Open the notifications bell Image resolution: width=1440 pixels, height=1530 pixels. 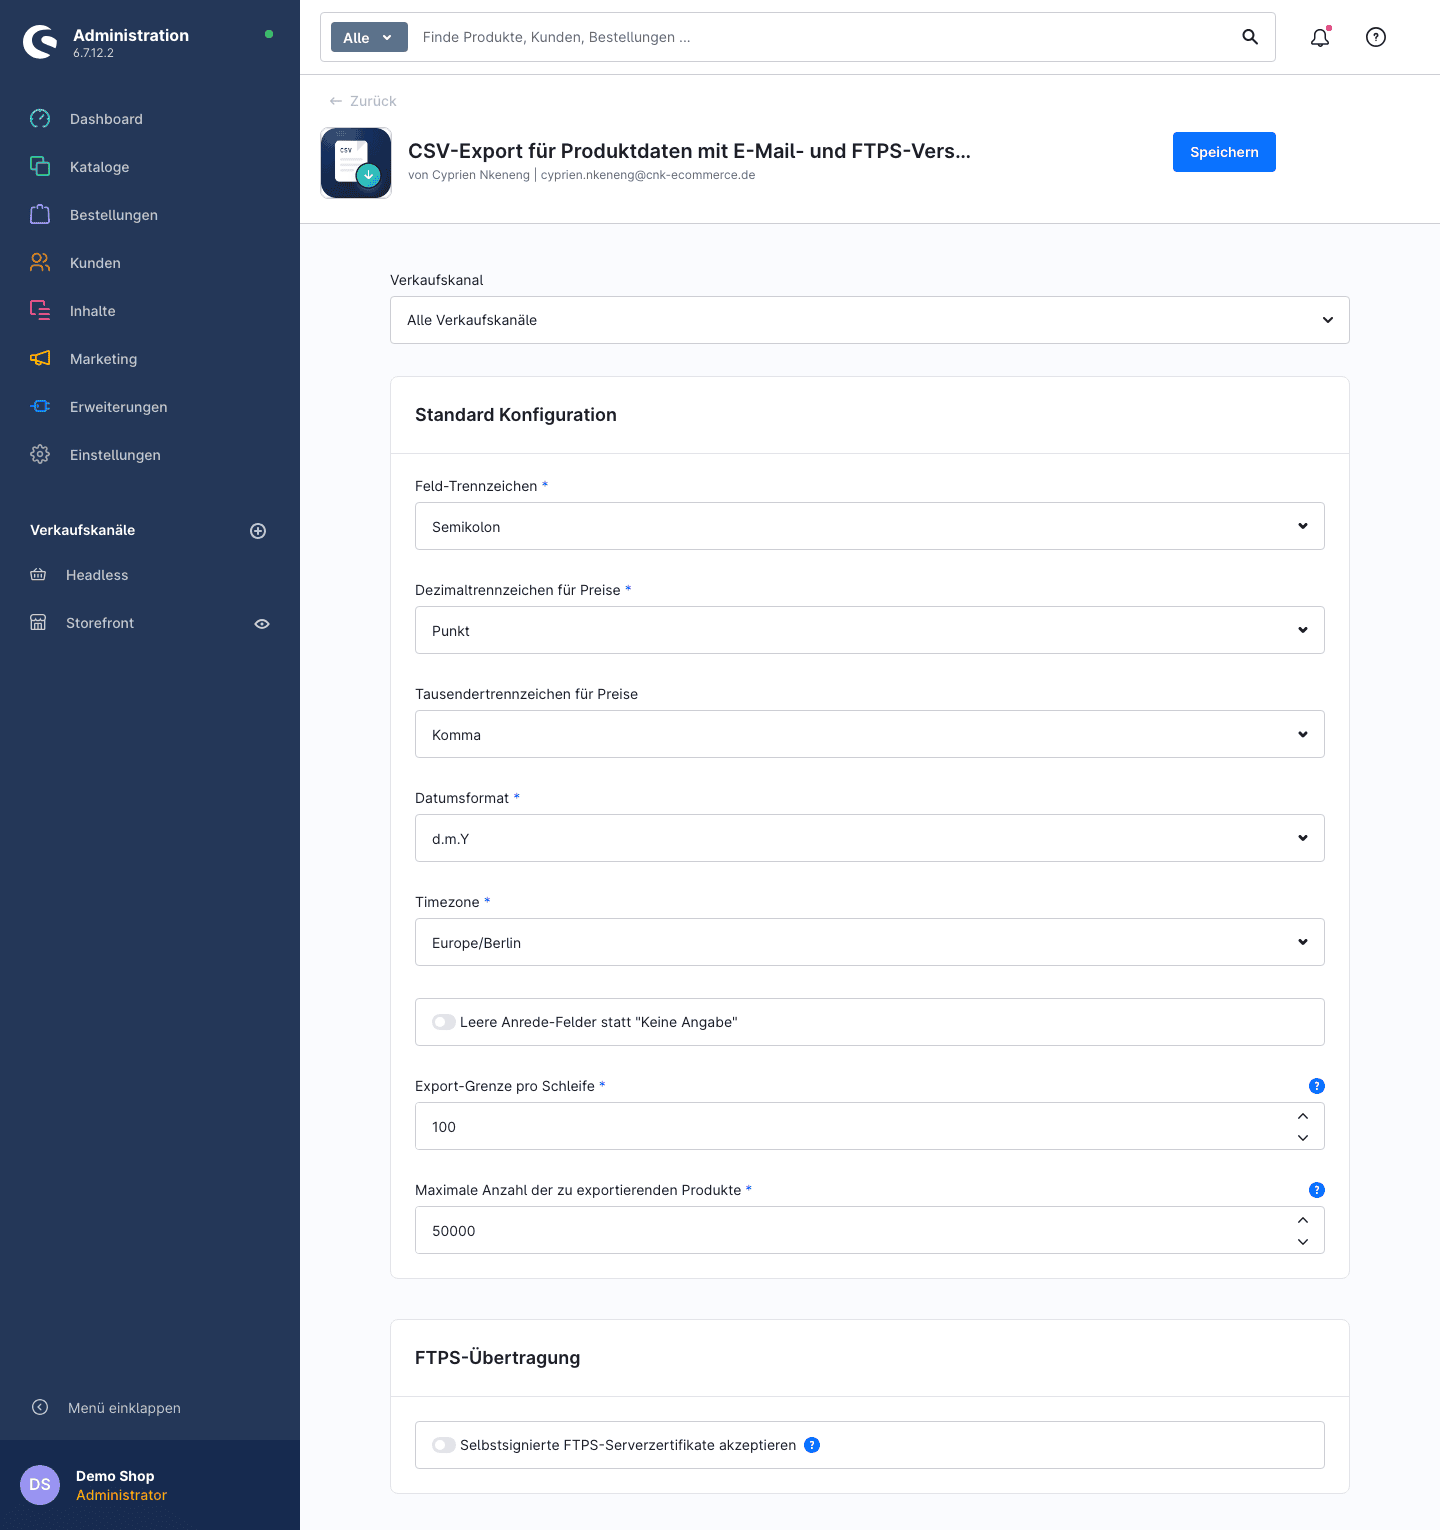pos(1320,37)
